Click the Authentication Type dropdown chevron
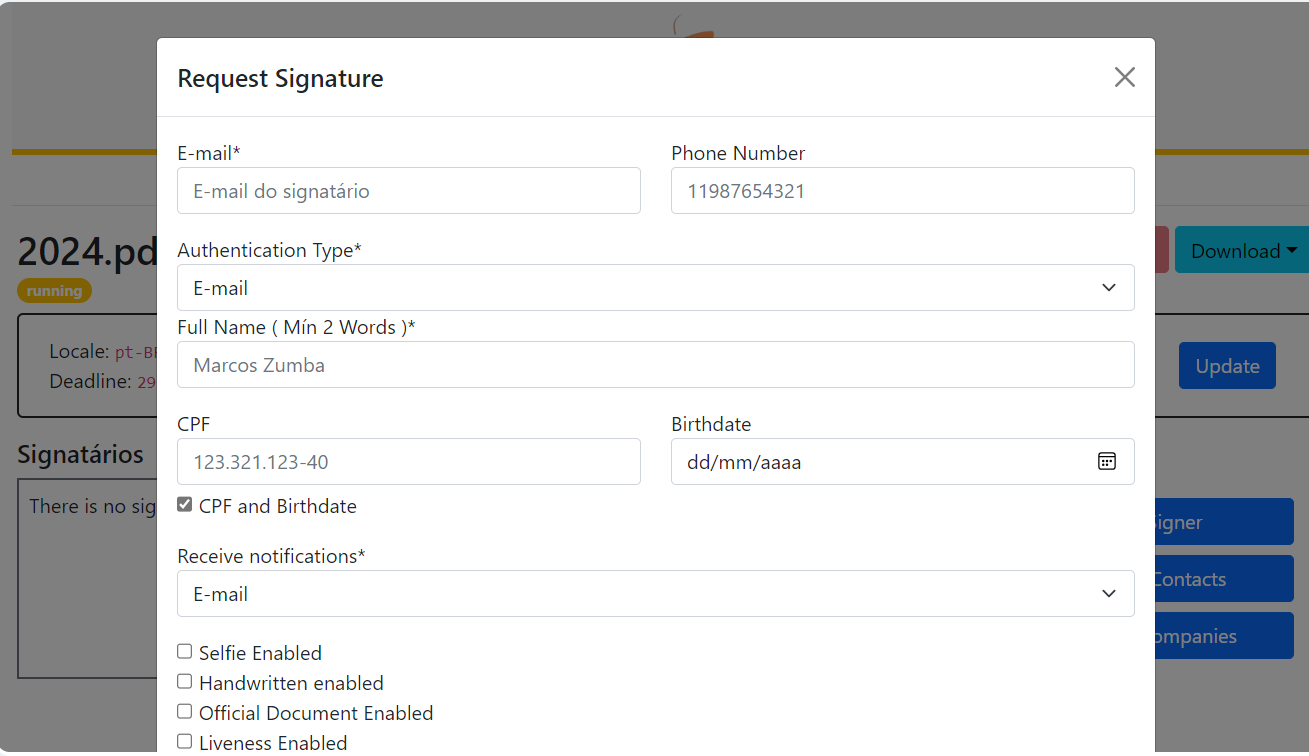This screenshot has height=756, width=1309. click(1108, 288)
